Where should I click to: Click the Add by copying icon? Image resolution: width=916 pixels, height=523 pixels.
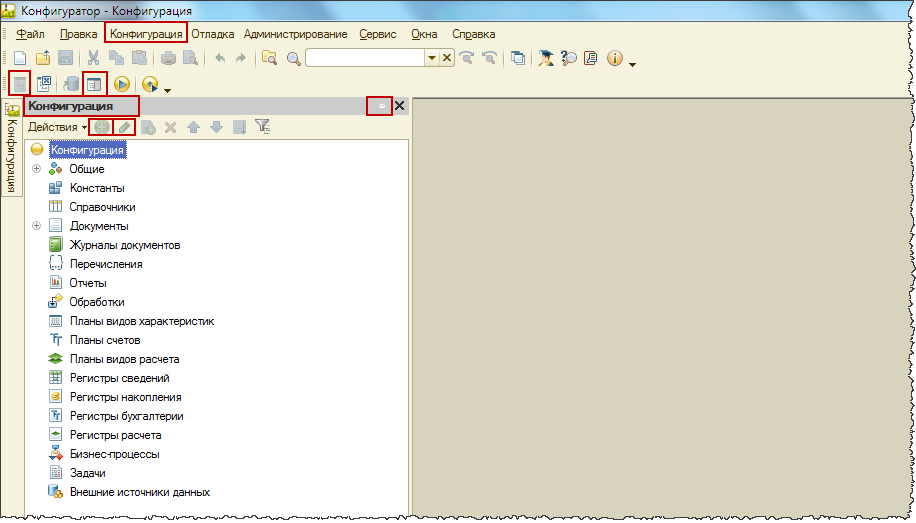click(148, 127)
